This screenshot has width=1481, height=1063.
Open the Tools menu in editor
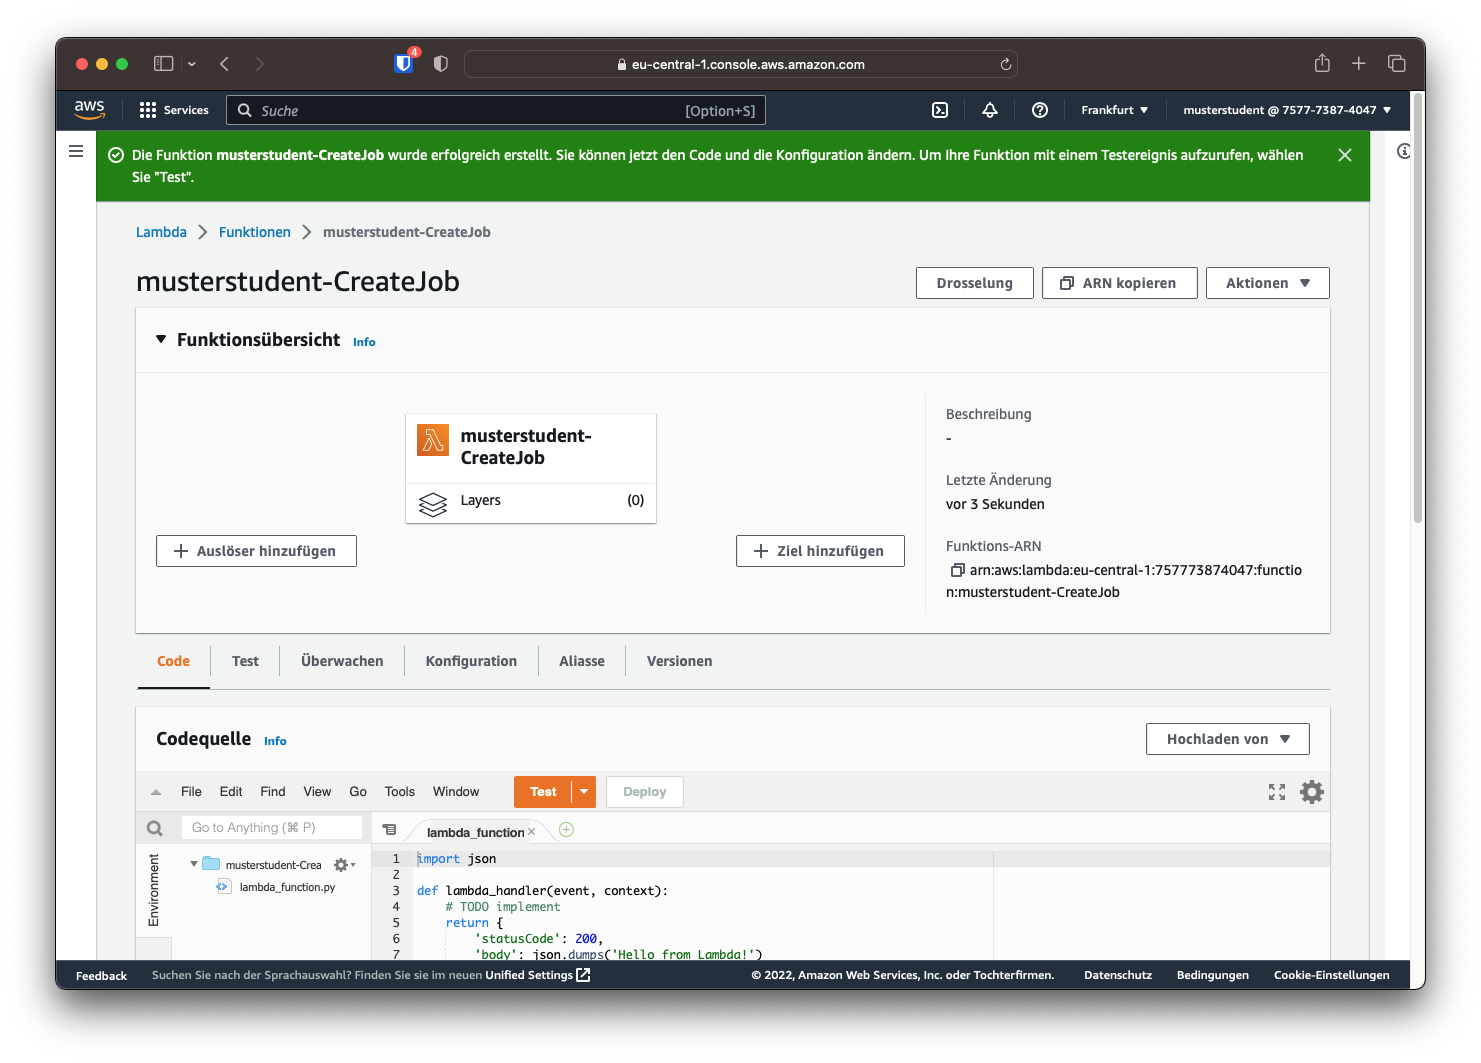point(400,792)
